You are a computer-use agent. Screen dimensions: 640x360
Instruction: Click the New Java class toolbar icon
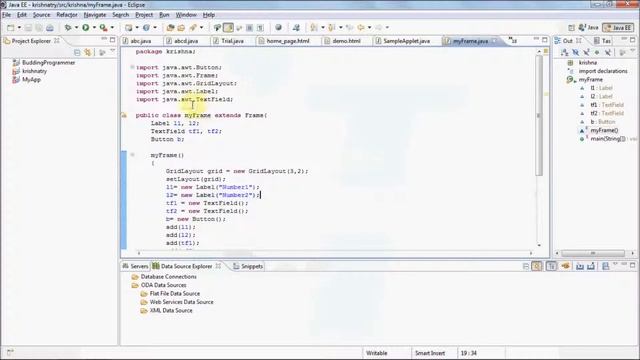pos(146,28)
